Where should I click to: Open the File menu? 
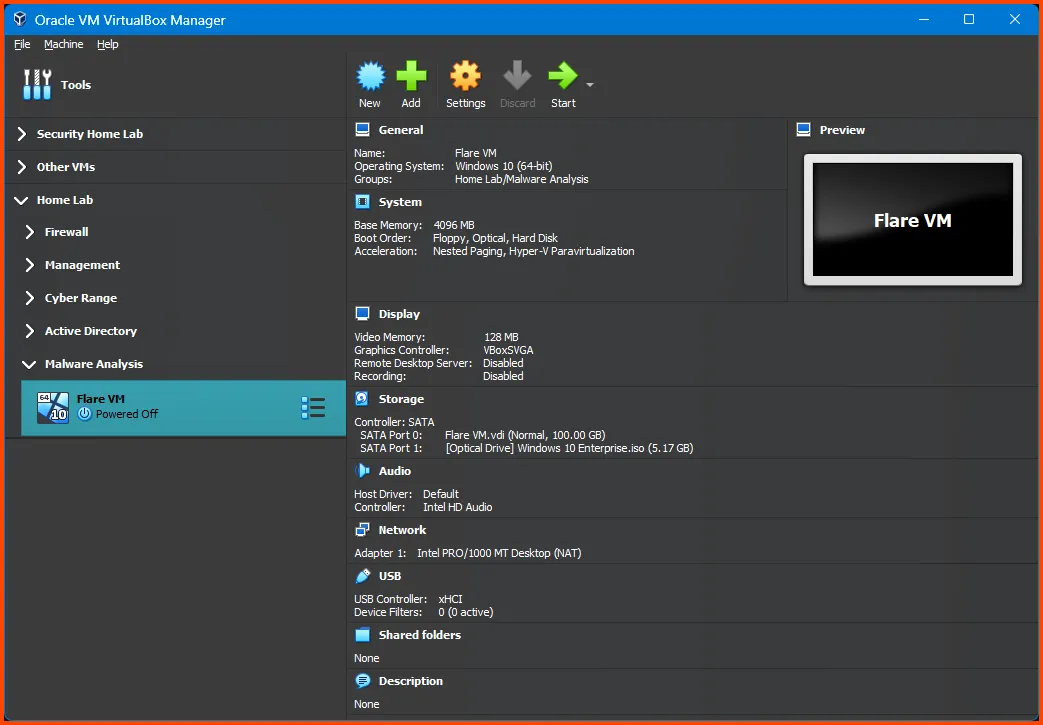[x=22, y=44]
